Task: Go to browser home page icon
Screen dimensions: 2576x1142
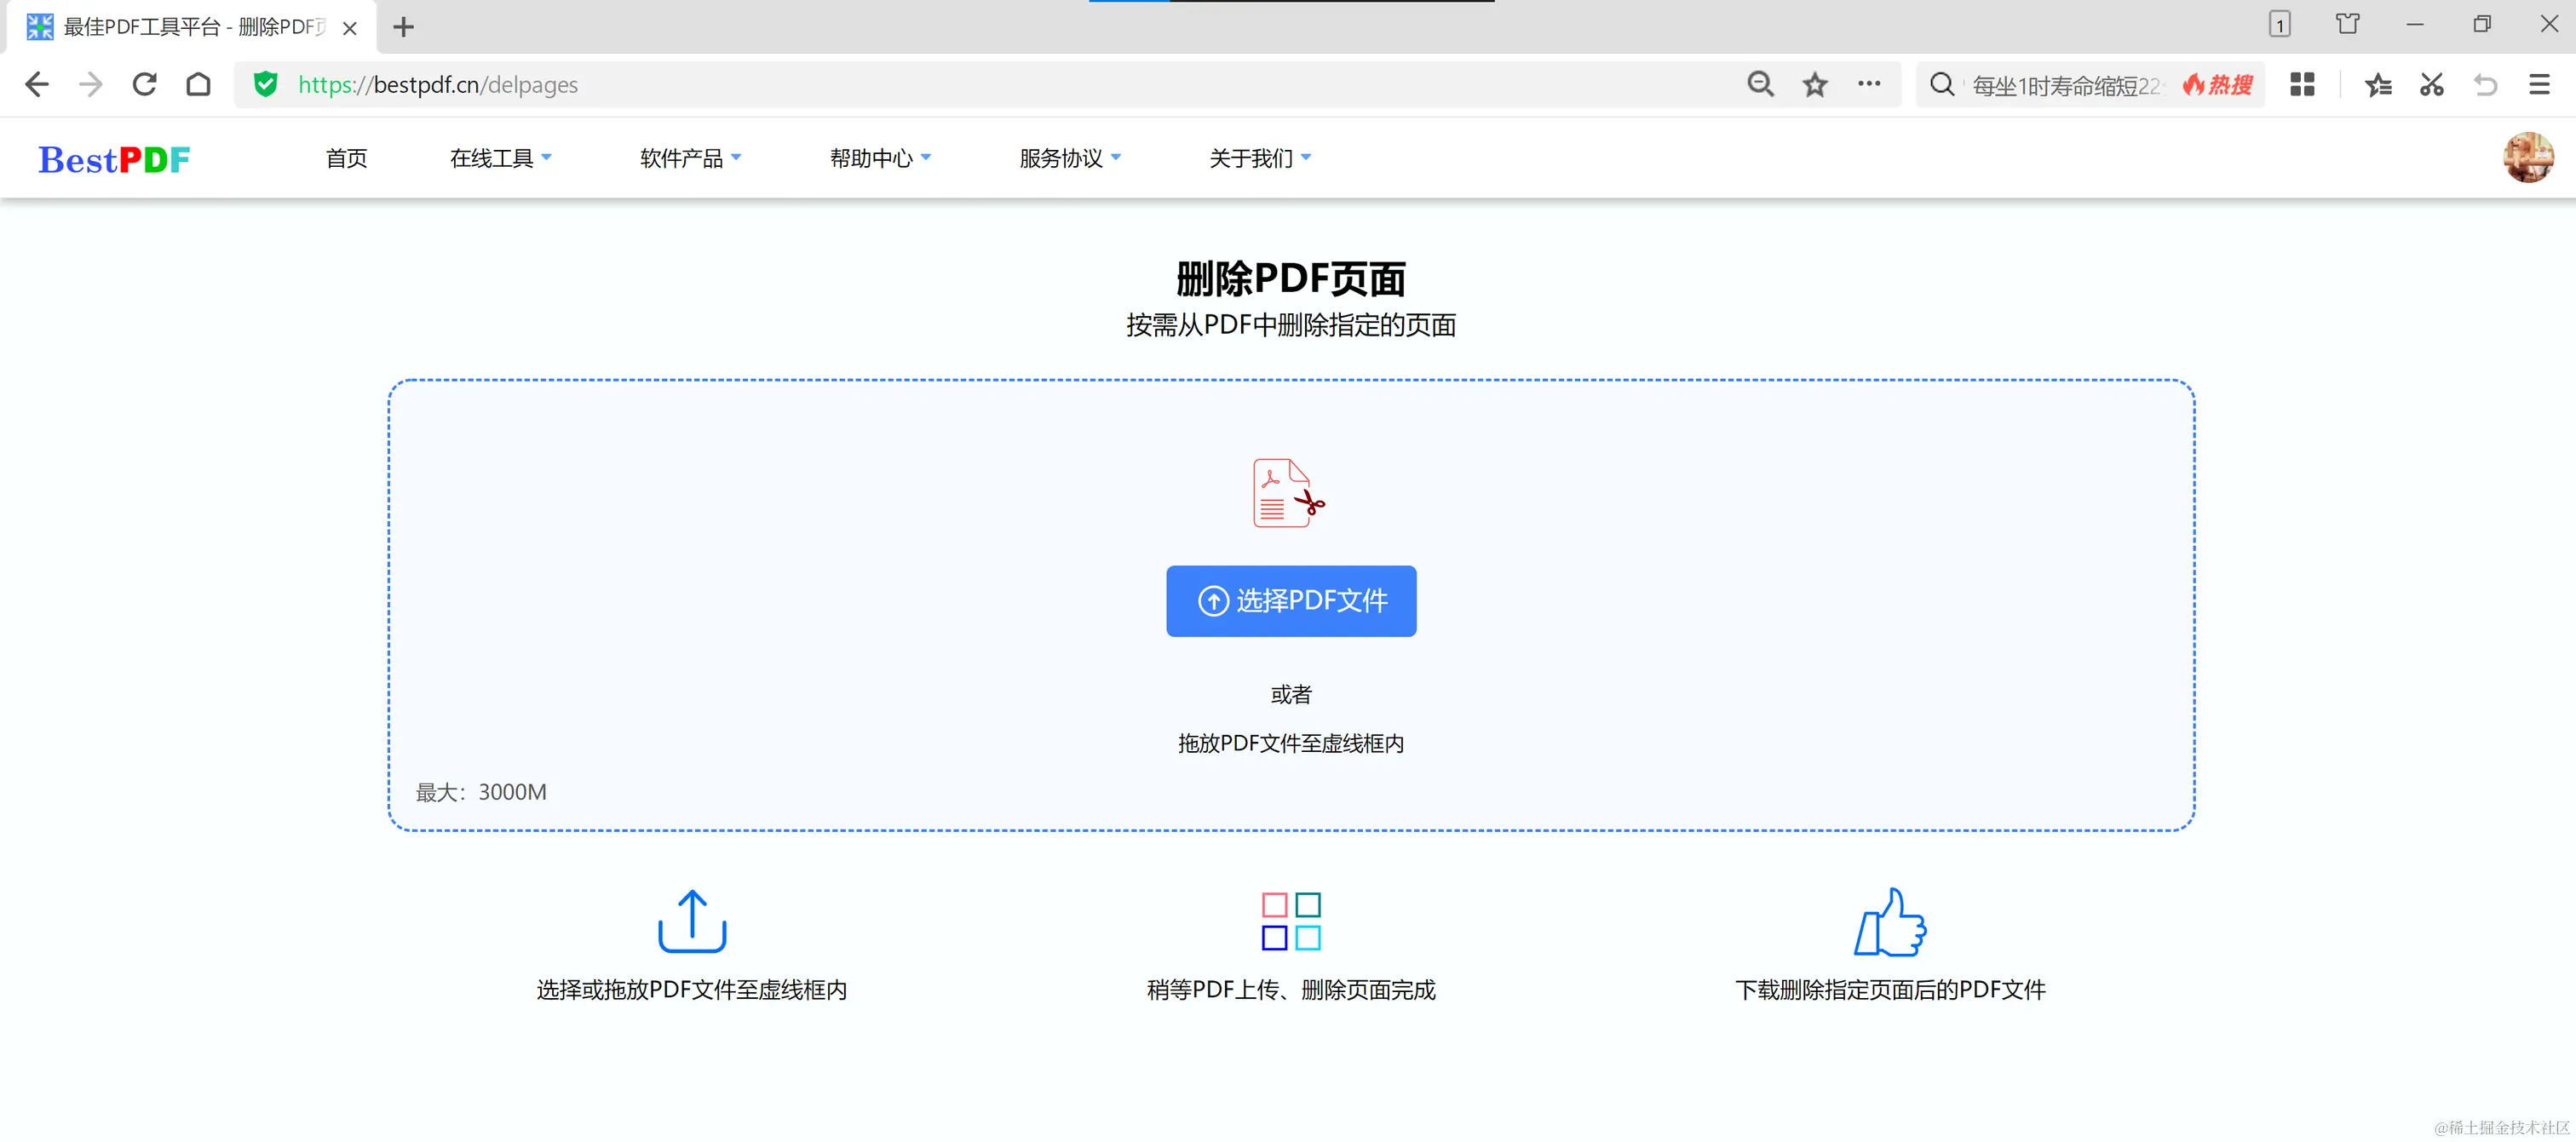Action: [x=199, y=85]
